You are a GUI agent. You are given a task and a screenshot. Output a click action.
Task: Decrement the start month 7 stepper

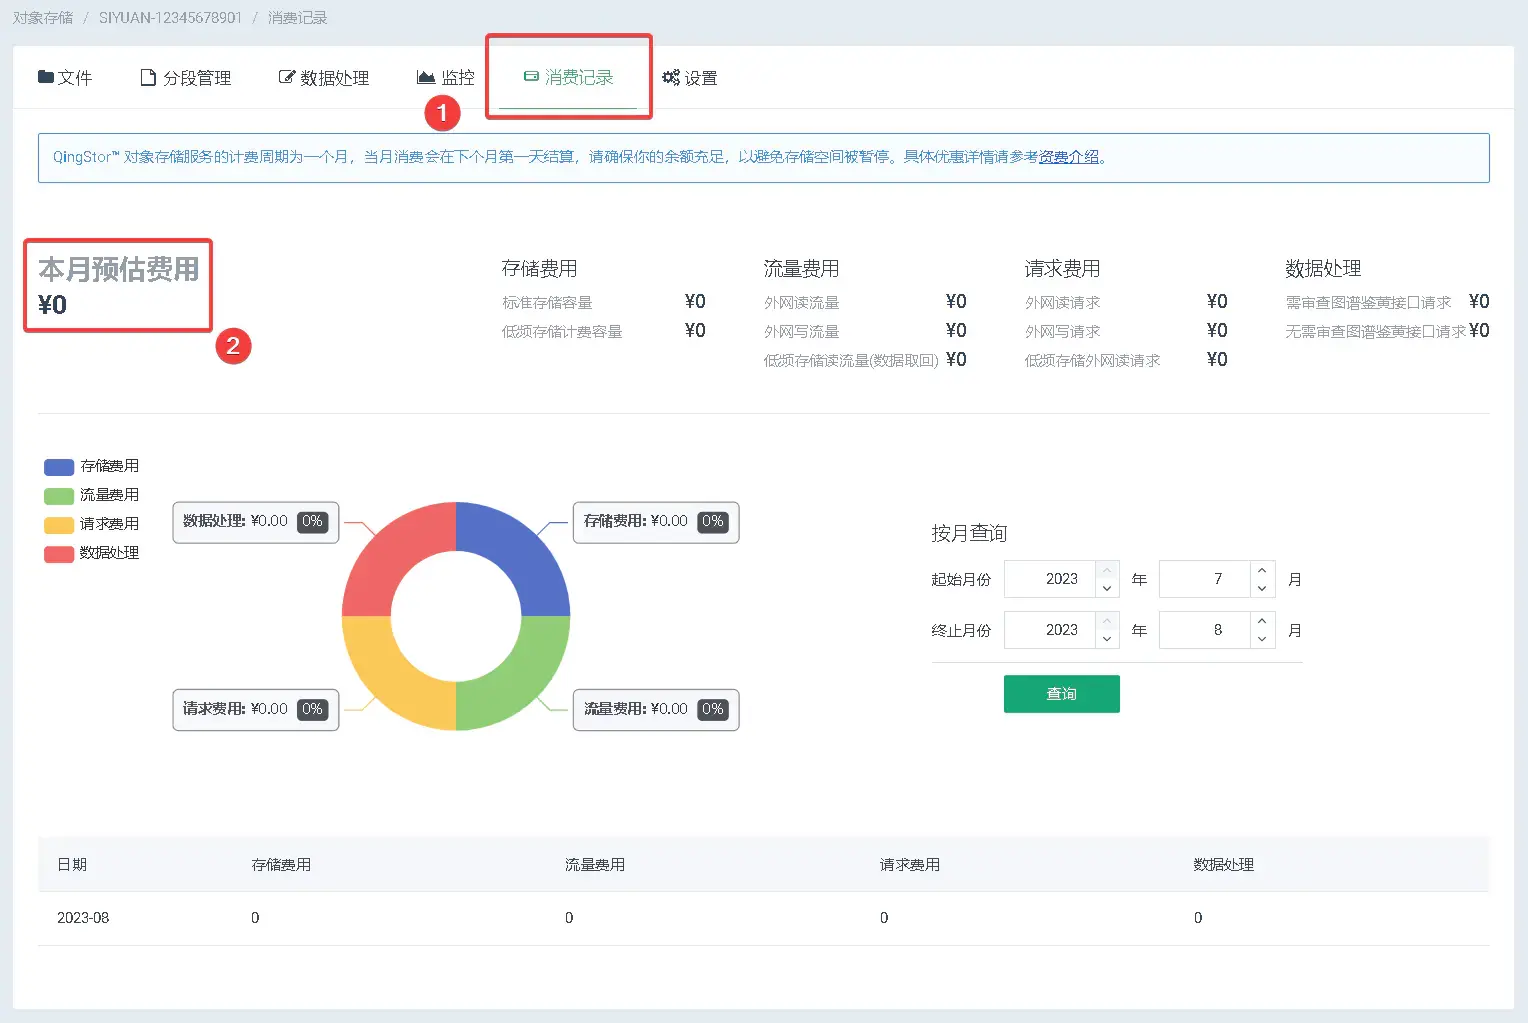(1261, 586)
